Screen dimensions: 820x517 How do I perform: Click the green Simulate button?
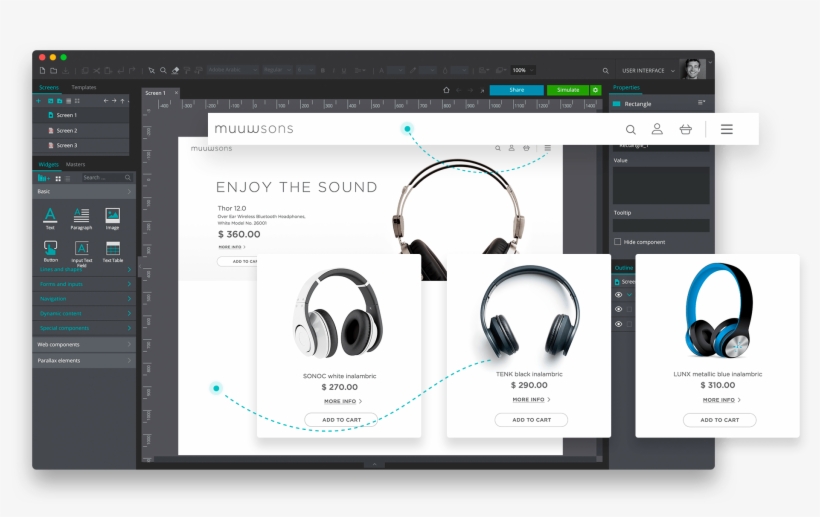567,90
